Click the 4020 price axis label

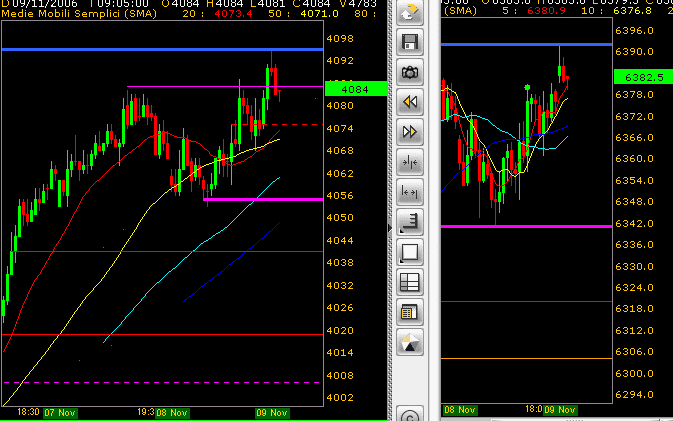[340, 330]
